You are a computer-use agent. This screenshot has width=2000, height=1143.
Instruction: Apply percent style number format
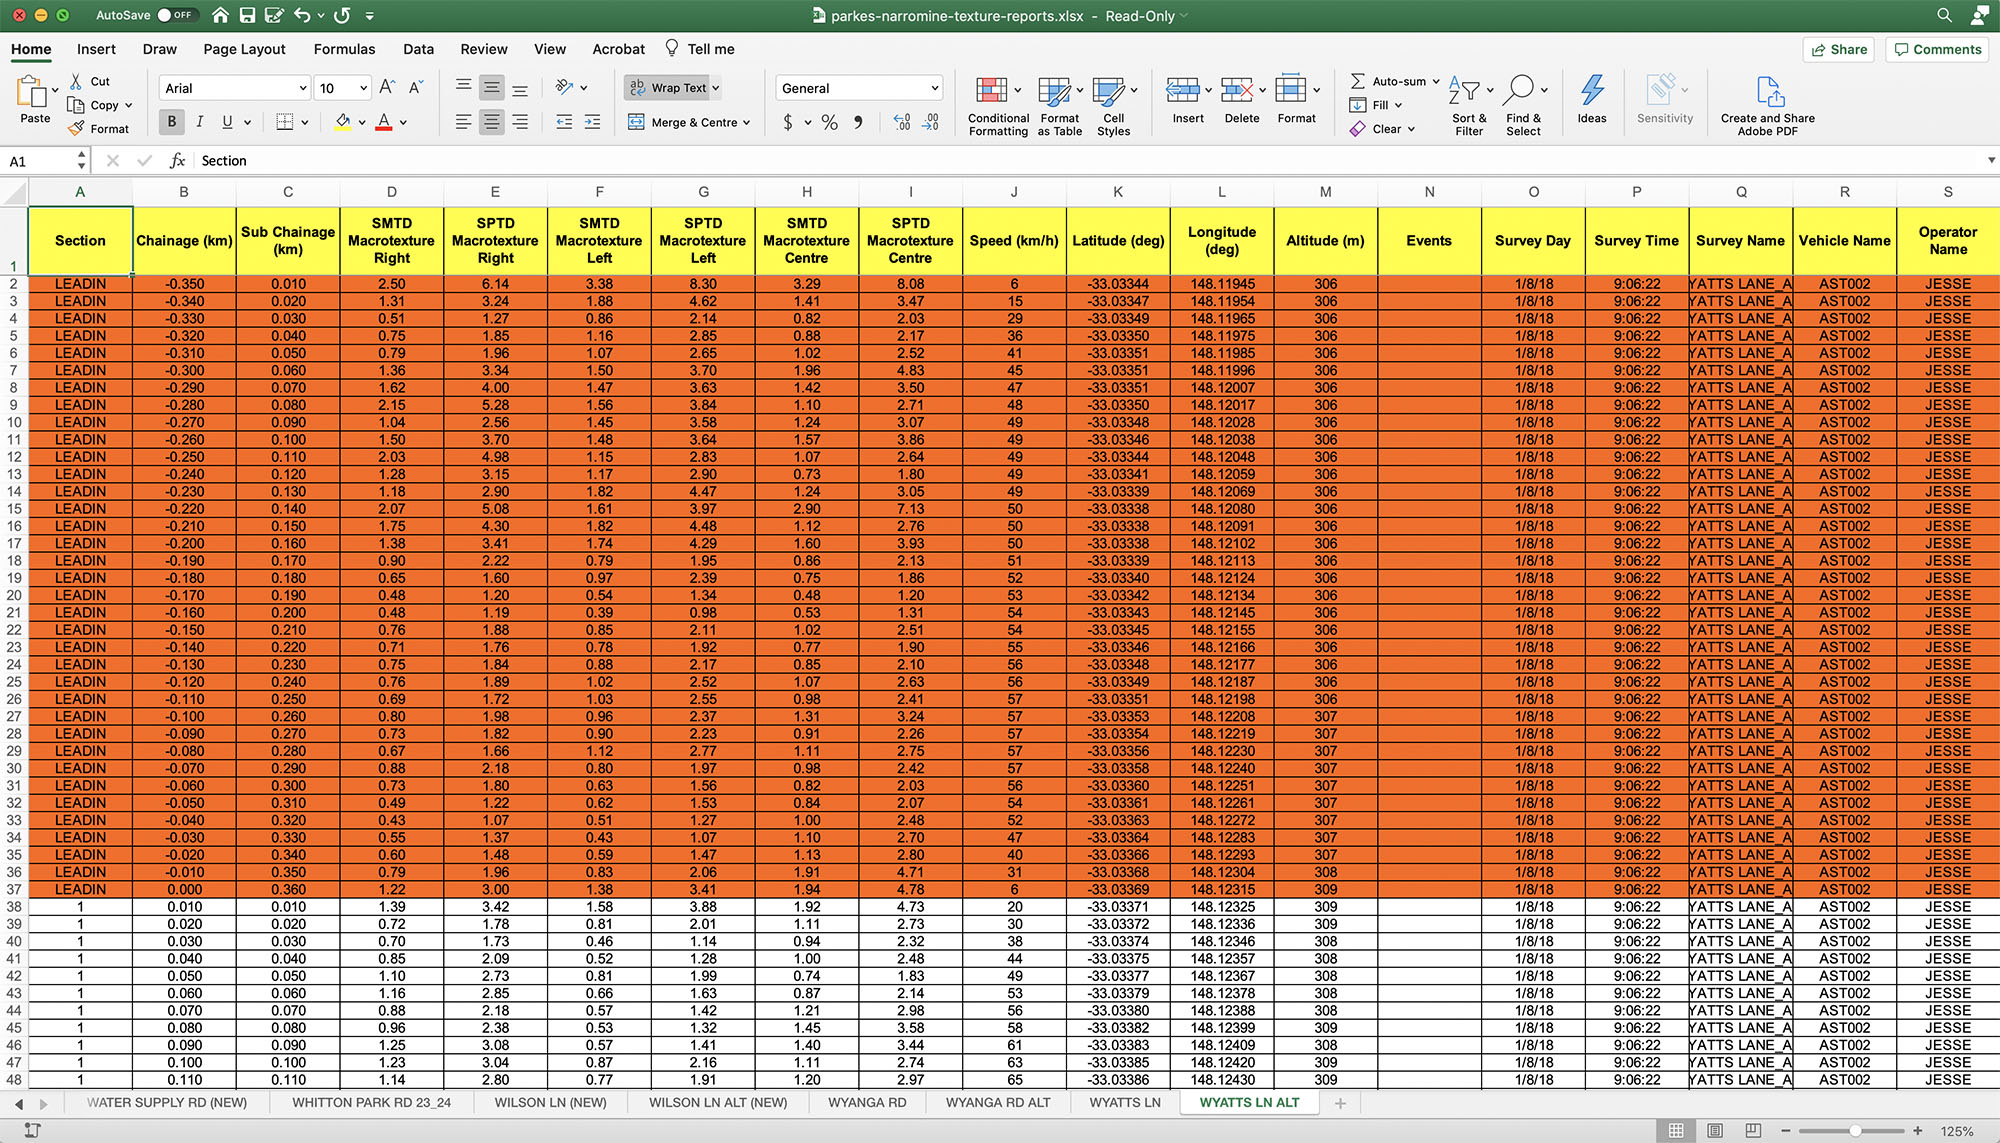coord(829,122)
